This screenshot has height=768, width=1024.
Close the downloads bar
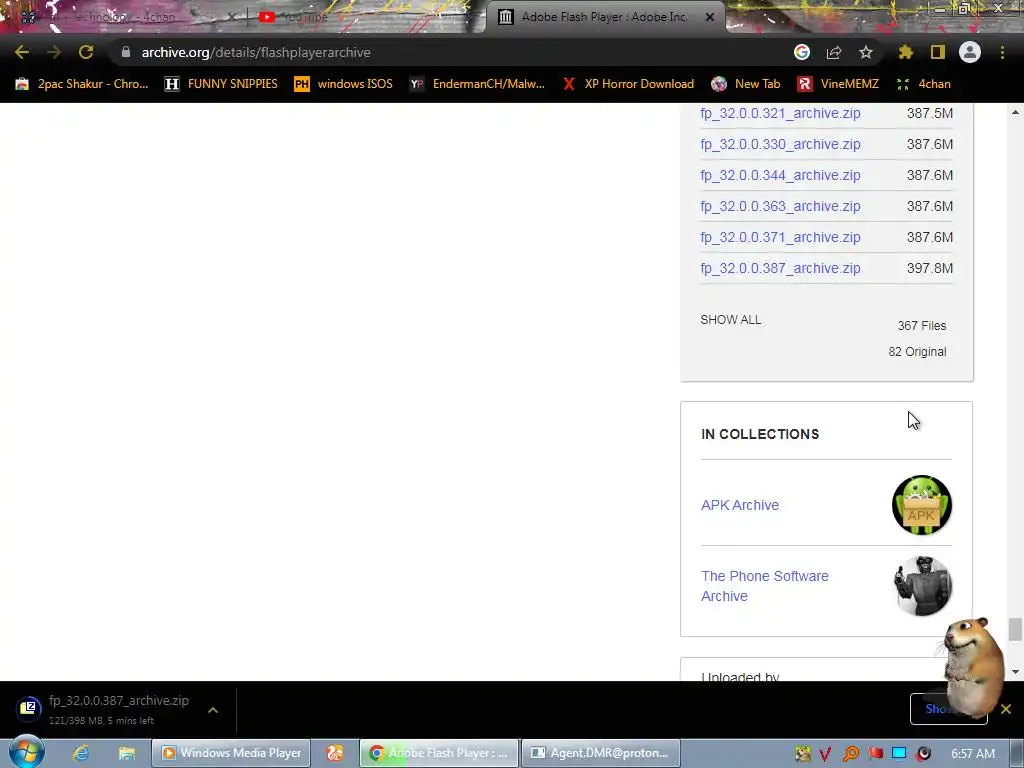point(1006,709)
